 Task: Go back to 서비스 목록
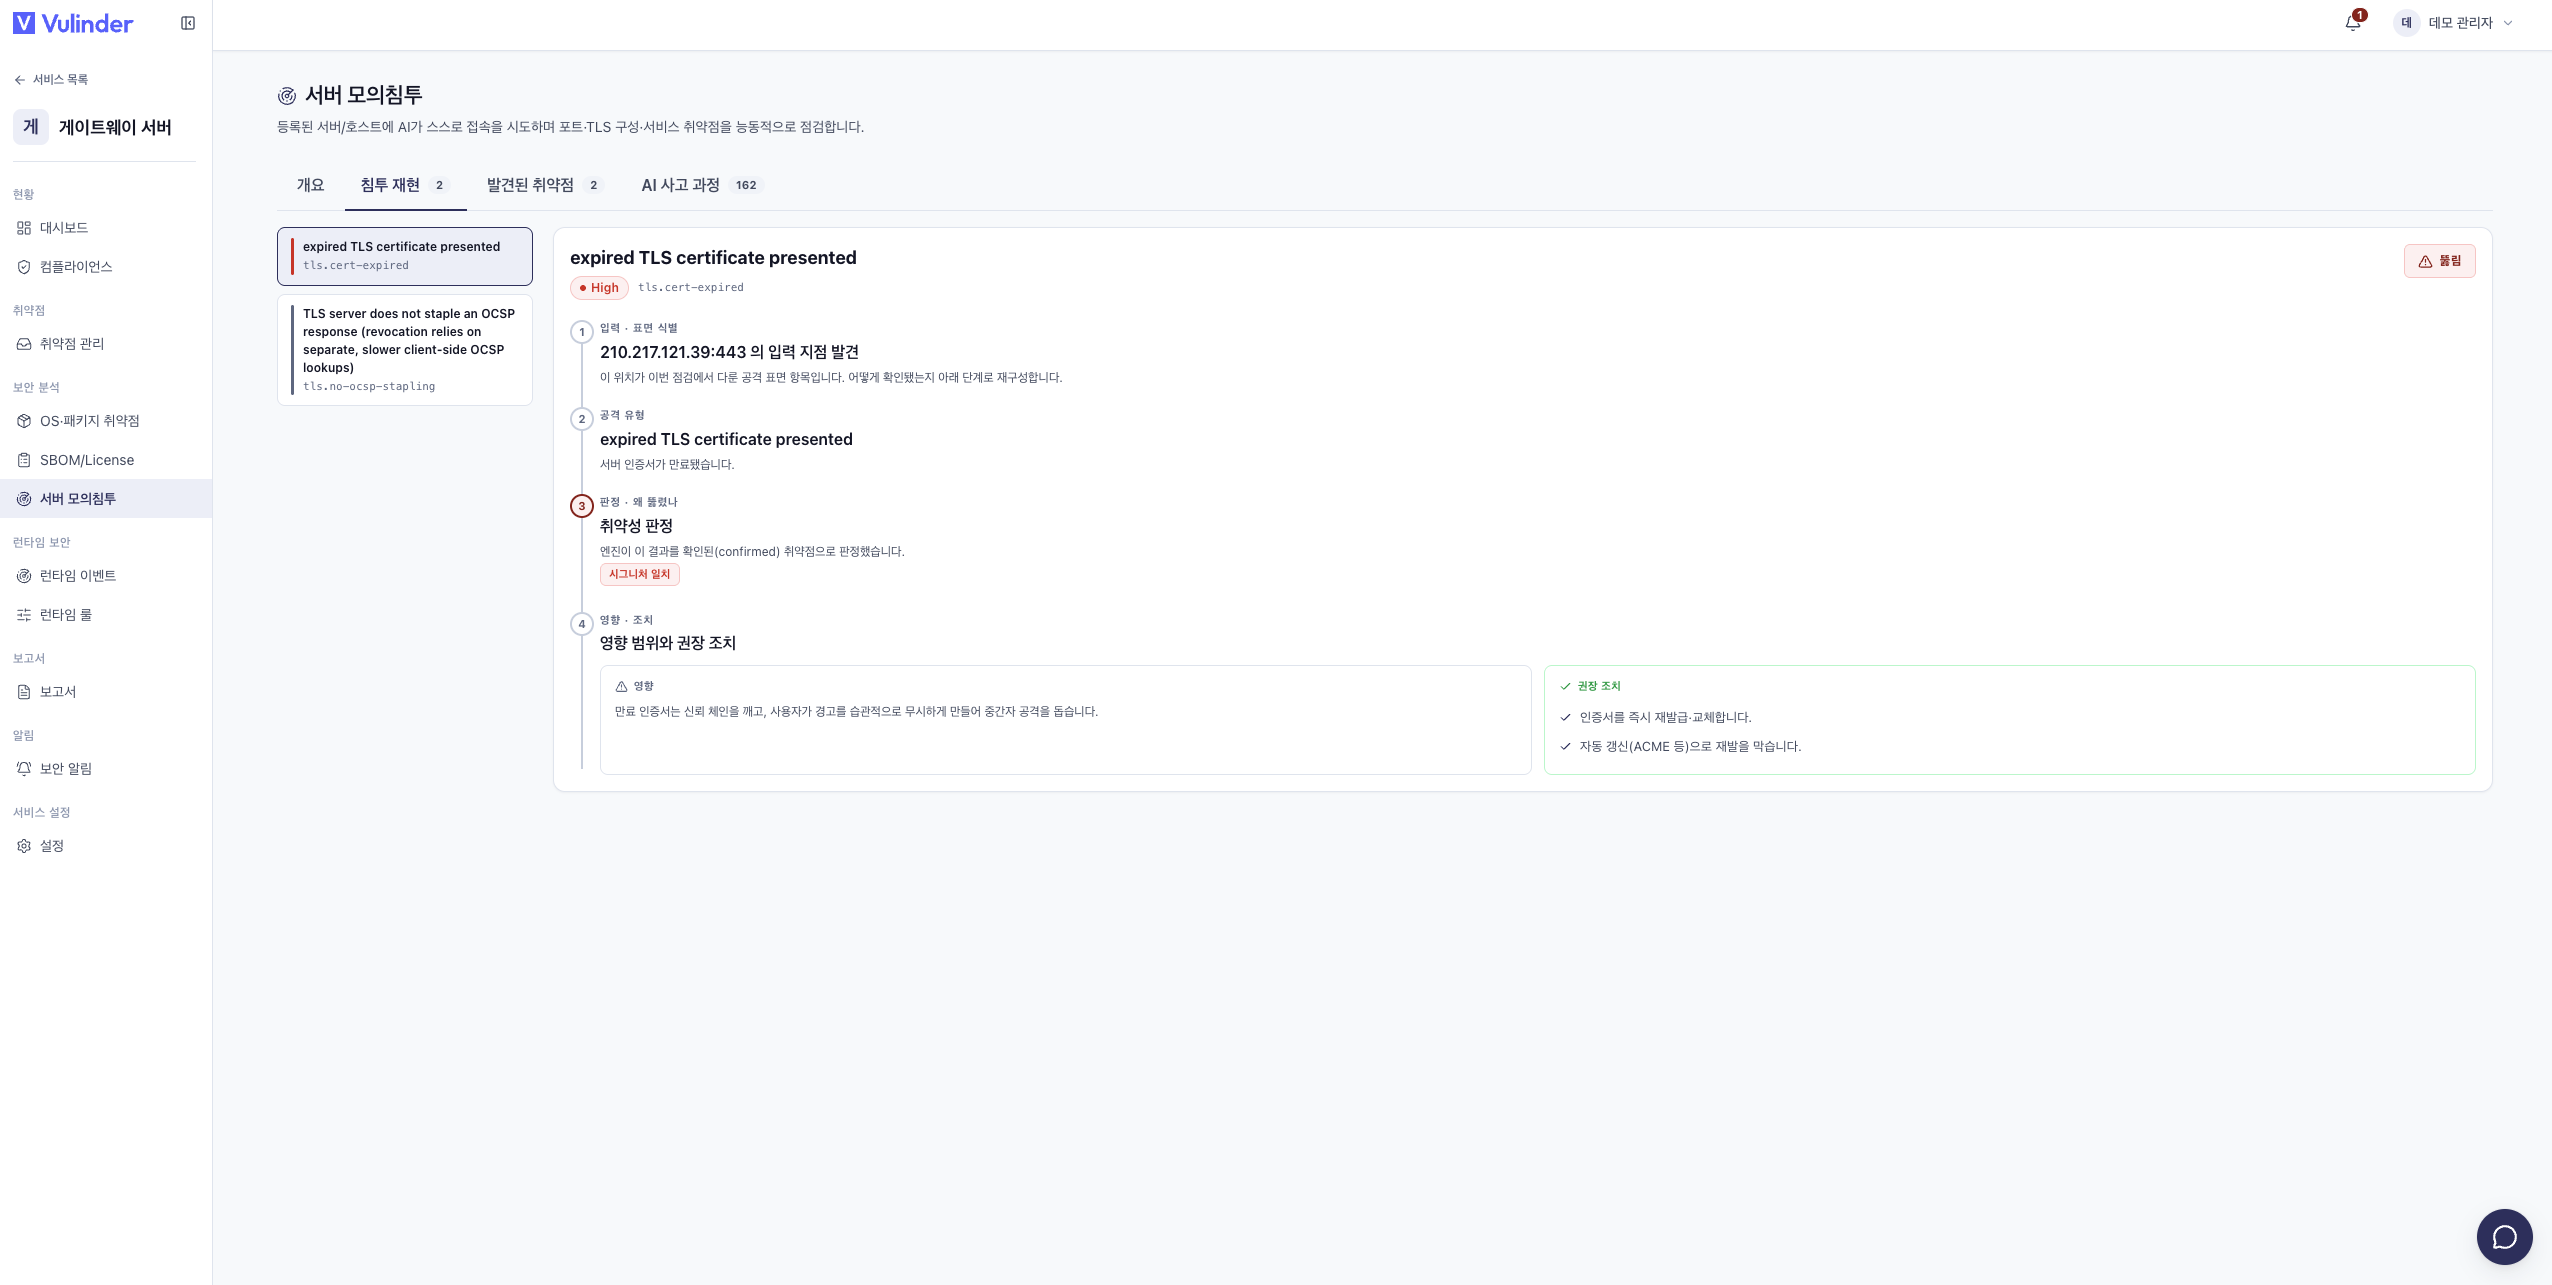pos(51,80)
